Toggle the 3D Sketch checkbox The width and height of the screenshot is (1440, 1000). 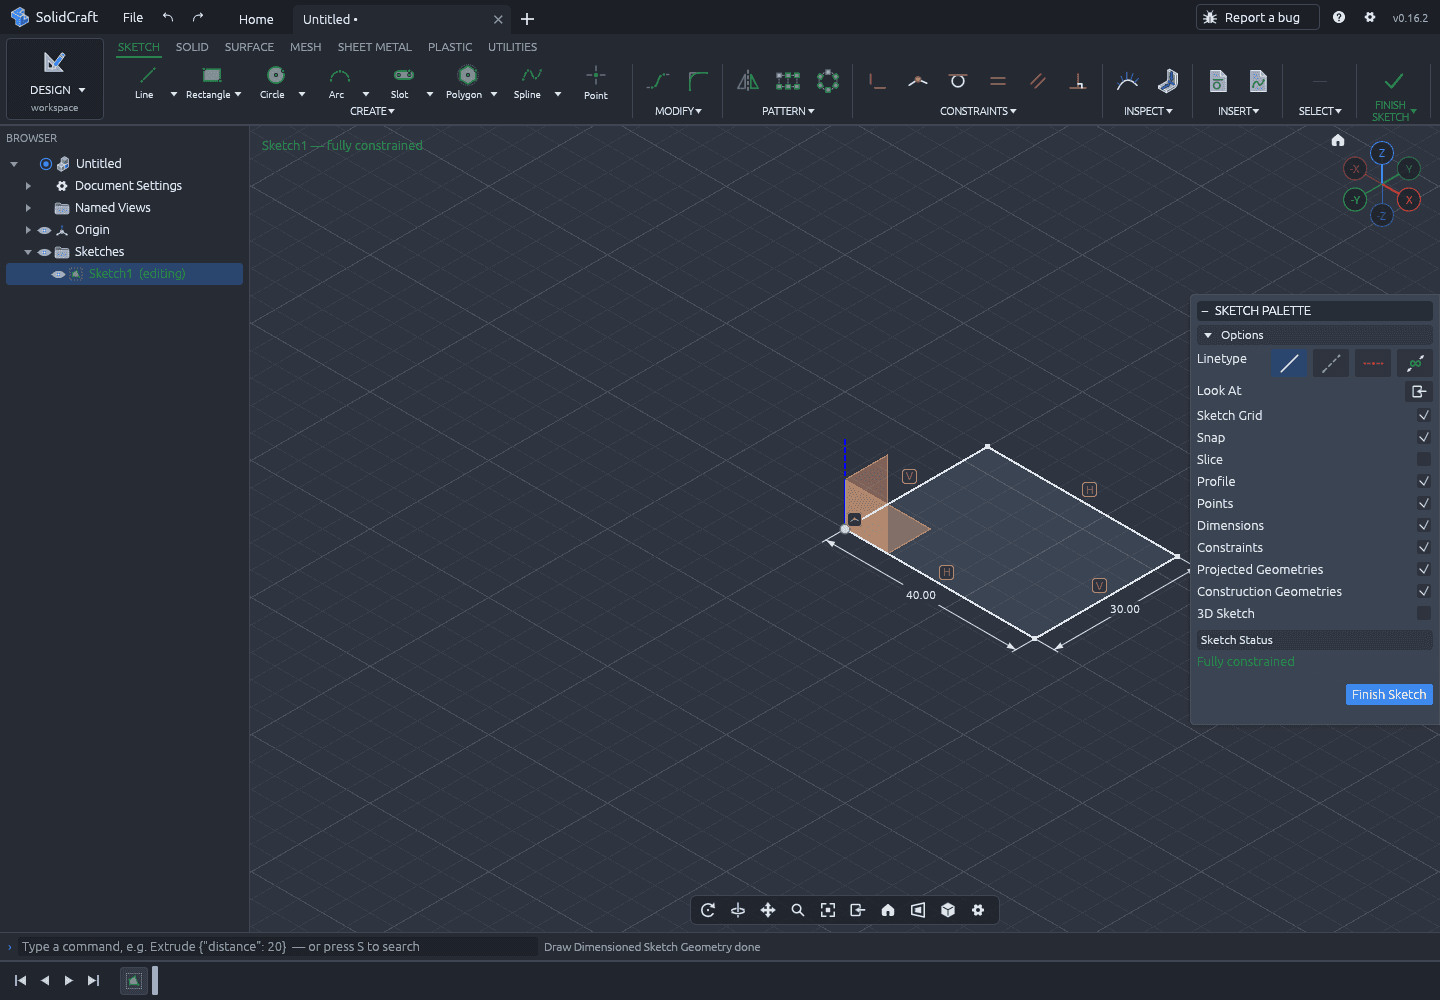tap(1424, 613)
